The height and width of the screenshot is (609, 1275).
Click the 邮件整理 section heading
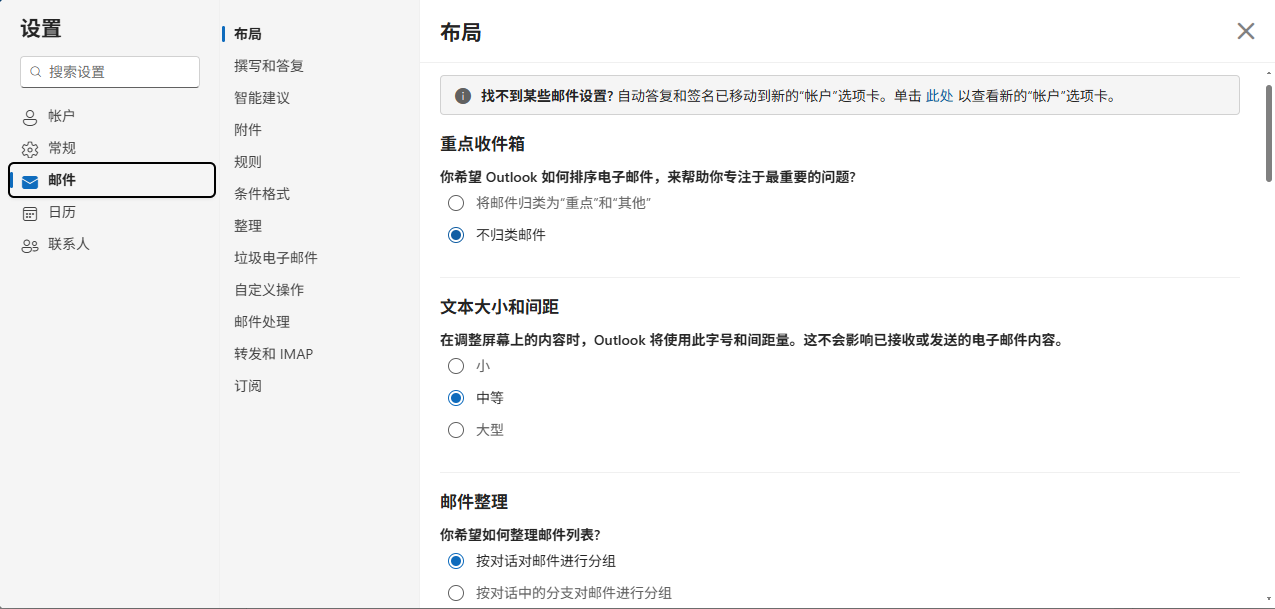[474, 502]
